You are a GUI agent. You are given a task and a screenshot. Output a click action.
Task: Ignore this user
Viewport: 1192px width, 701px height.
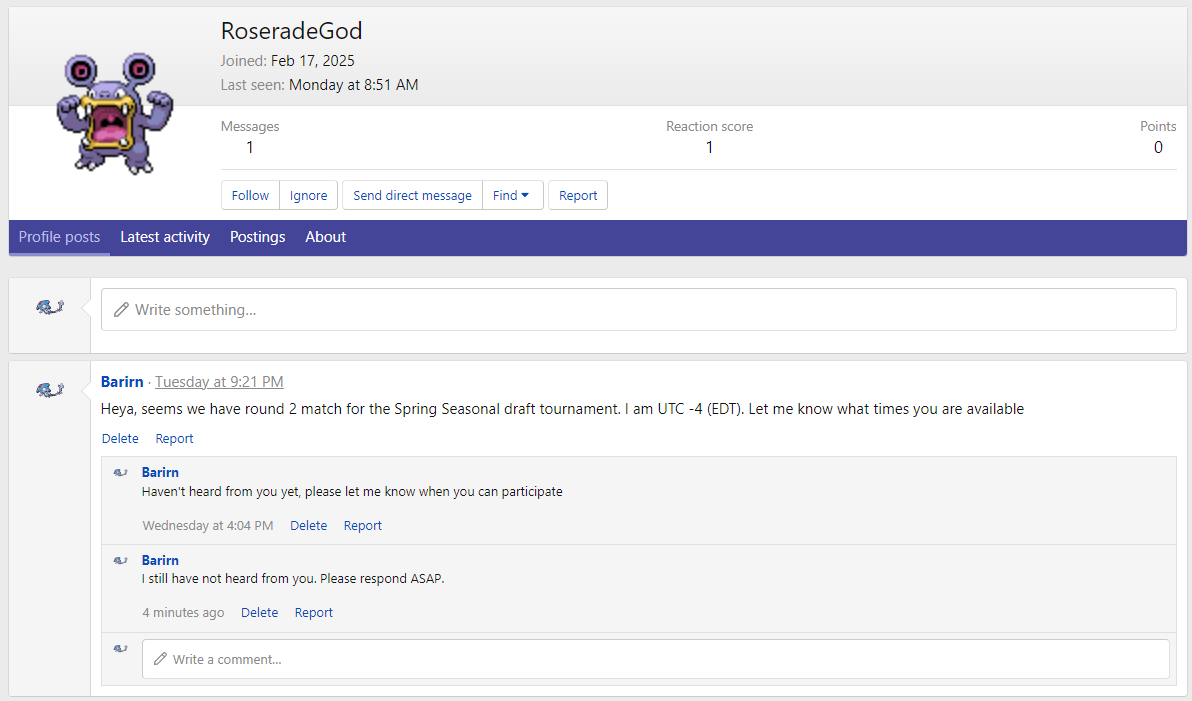coord(309,195)
